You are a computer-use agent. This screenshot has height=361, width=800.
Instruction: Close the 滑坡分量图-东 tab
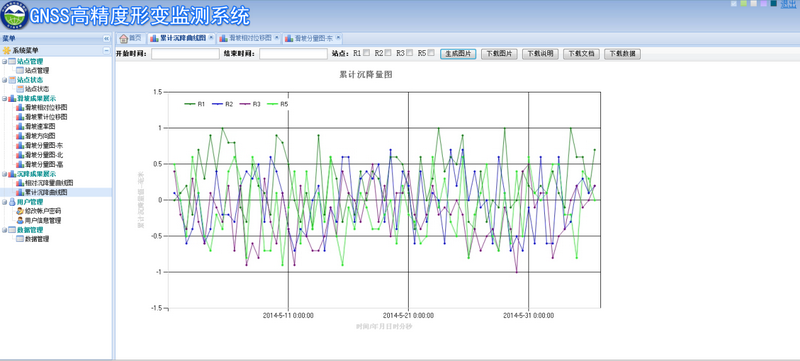tap(338, 38)
